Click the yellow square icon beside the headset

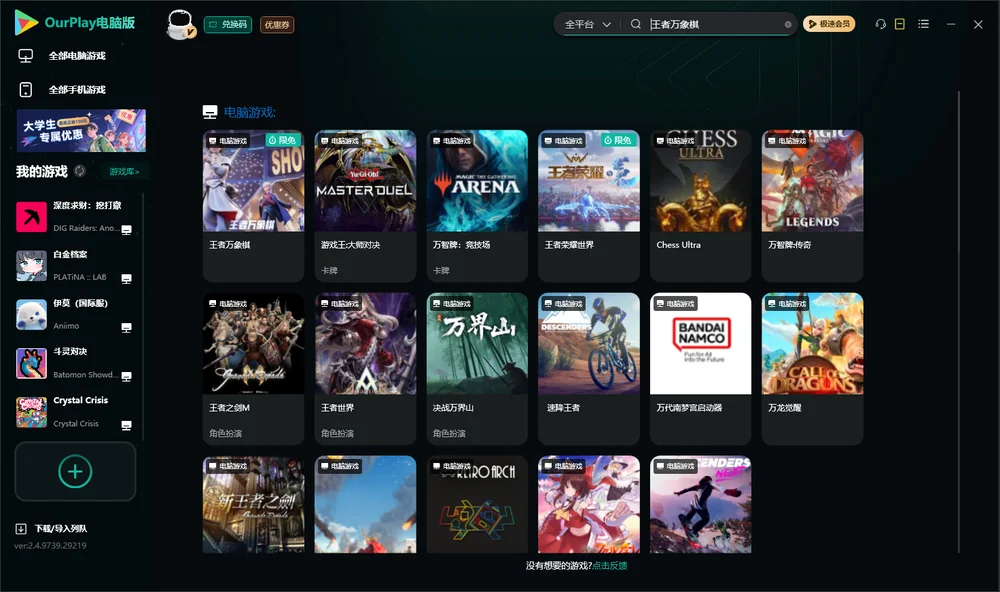(900, 24)
